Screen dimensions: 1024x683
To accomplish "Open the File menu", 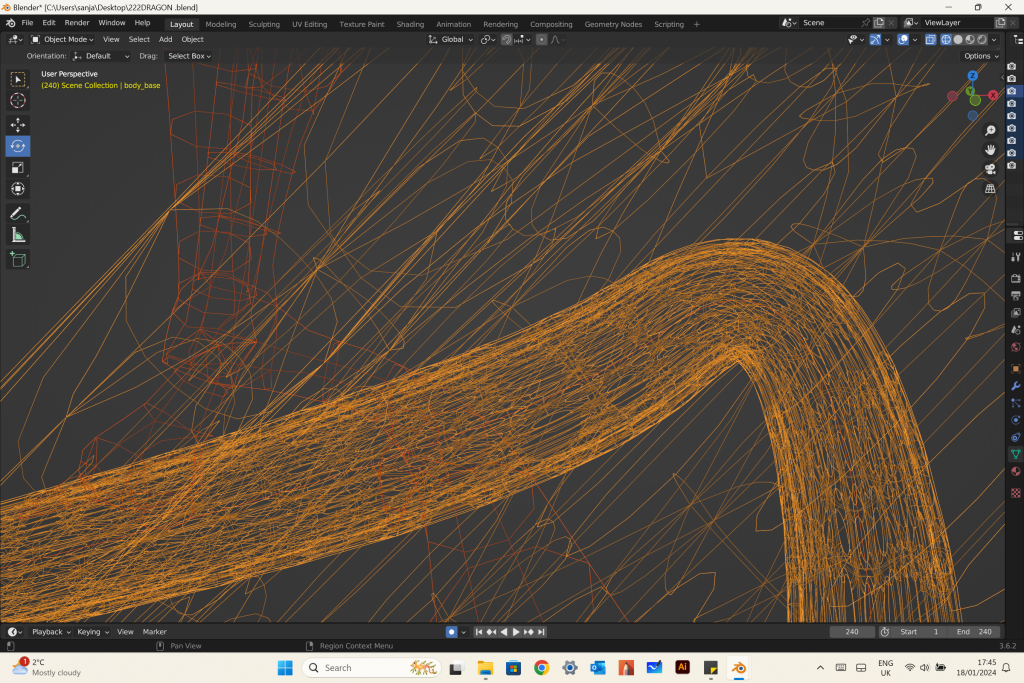I will (x=27, y=23).
